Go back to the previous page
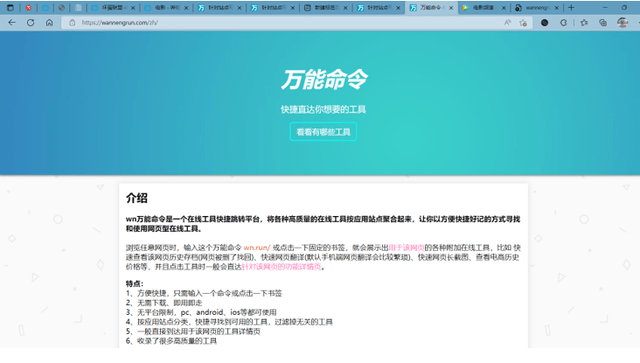The width and height of the screenshot is (640, 363). coord(11,22)
